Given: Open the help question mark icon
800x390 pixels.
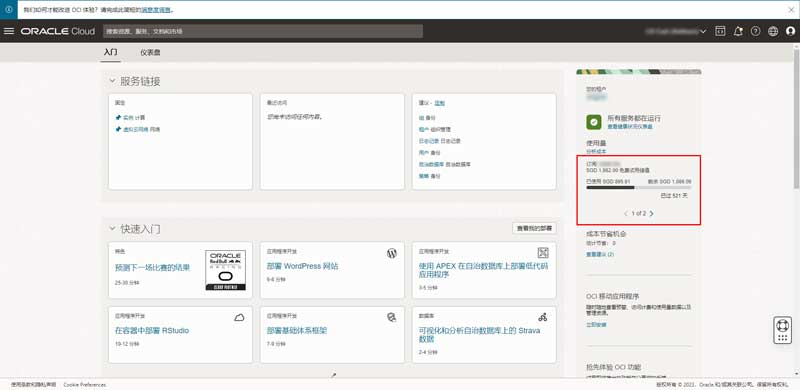Looking at the screenshot, I should pyautogui.click(x=756, y=31).
